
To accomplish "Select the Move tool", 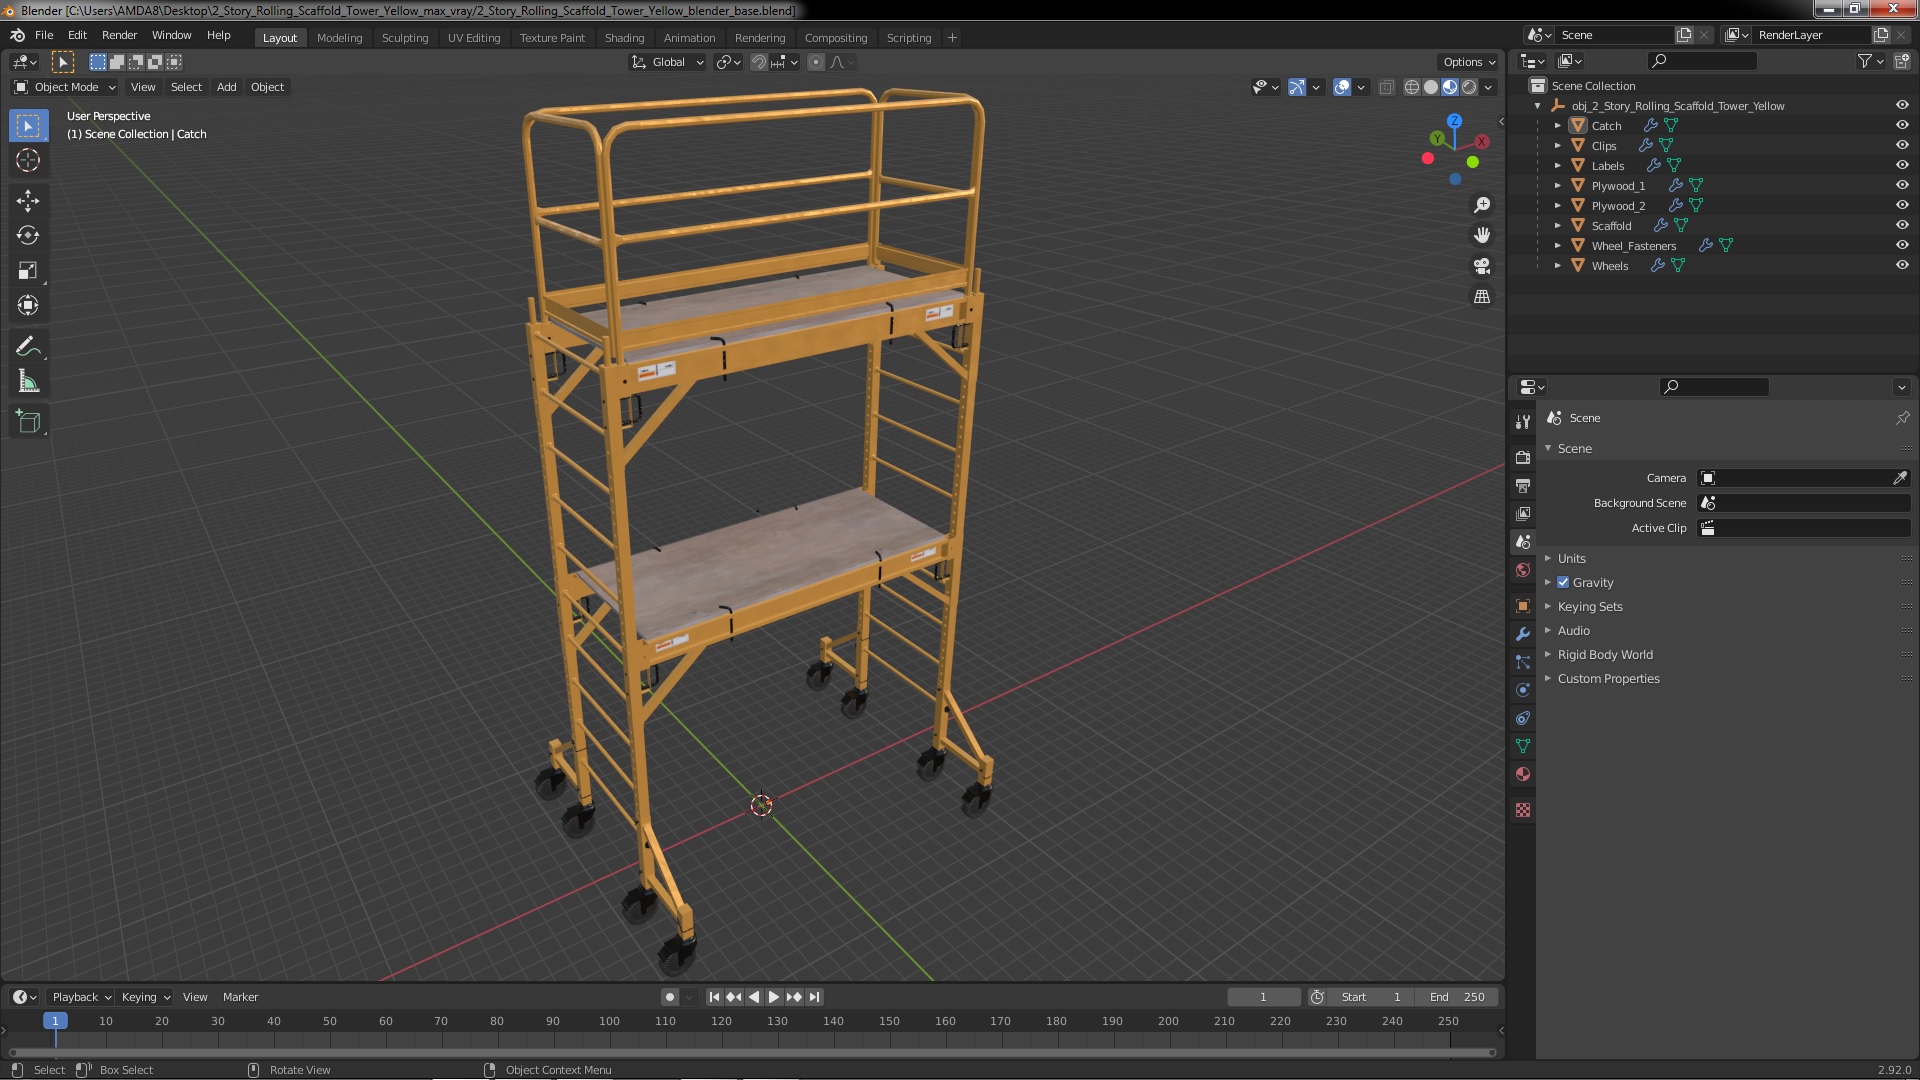I will (x=28, y=201).
